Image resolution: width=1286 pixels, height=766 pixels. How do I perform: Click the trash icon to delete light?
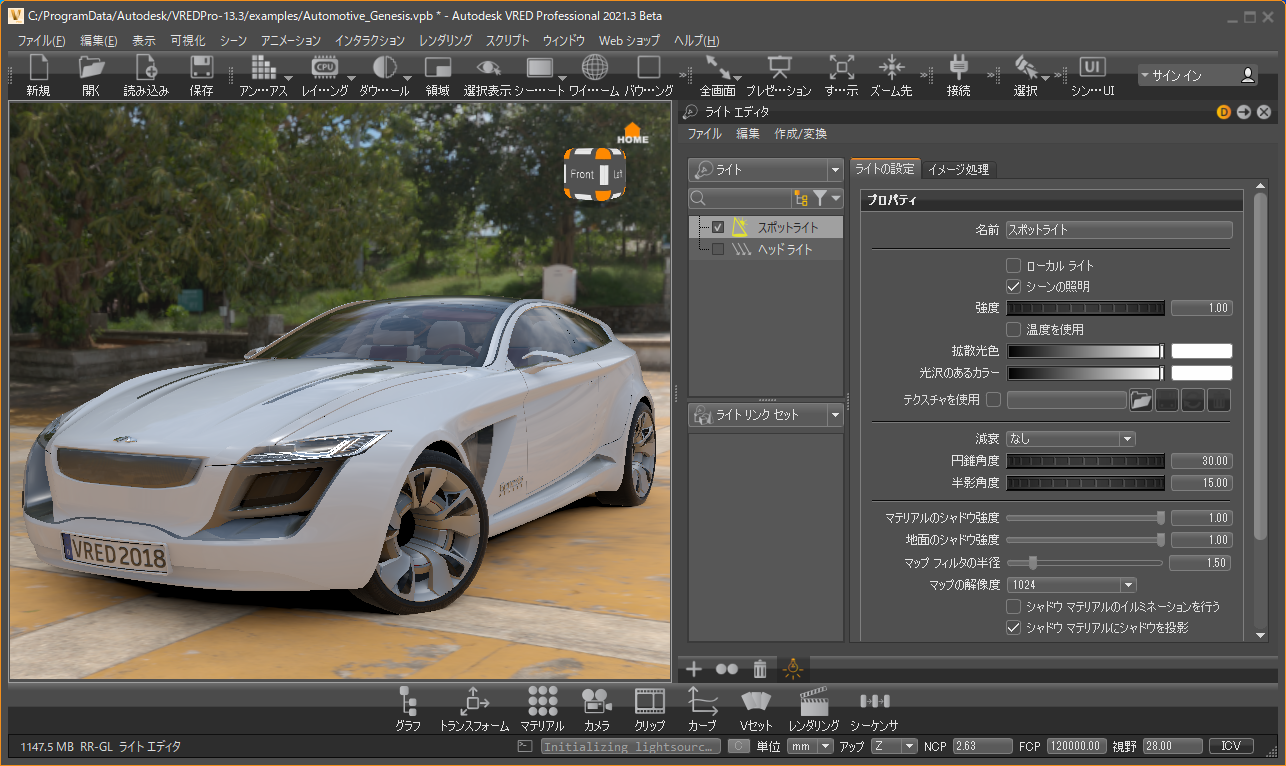(760, 669)
